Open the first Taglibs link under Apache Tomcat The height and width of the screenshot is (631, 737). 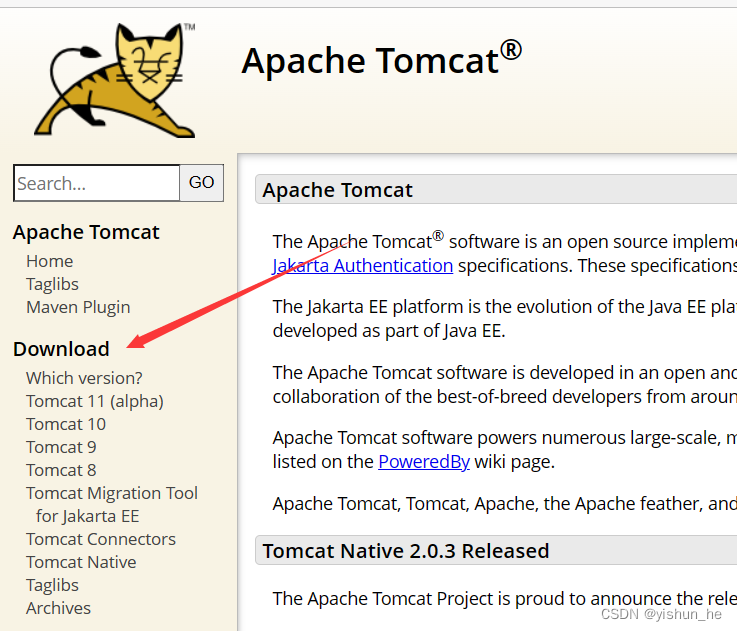52,284
